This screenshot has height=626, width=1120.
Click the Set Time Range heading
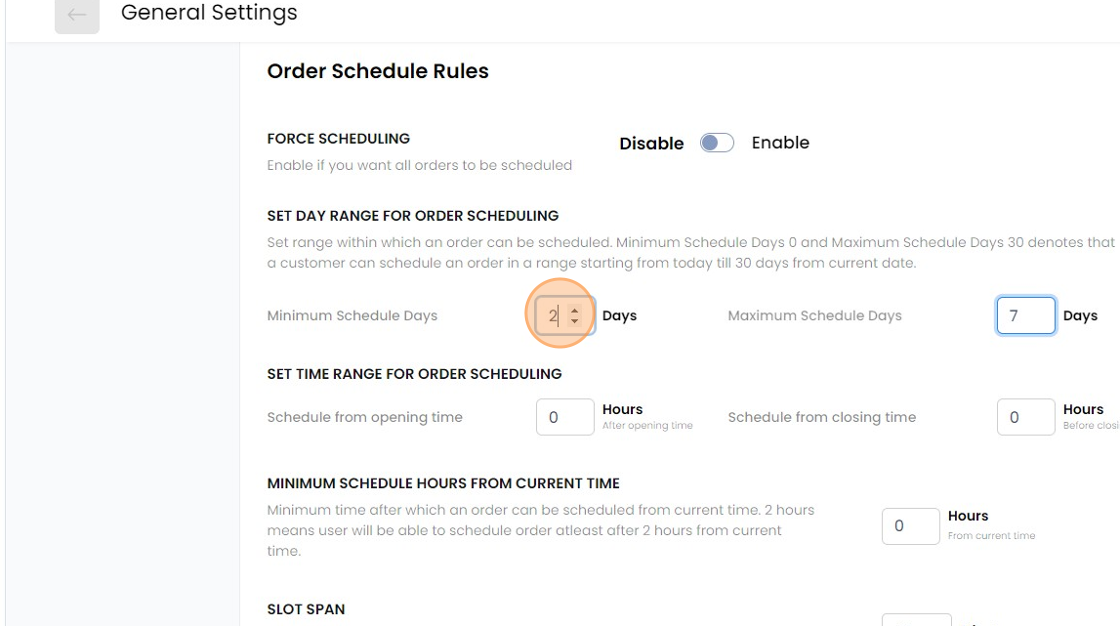click(414, 374)
